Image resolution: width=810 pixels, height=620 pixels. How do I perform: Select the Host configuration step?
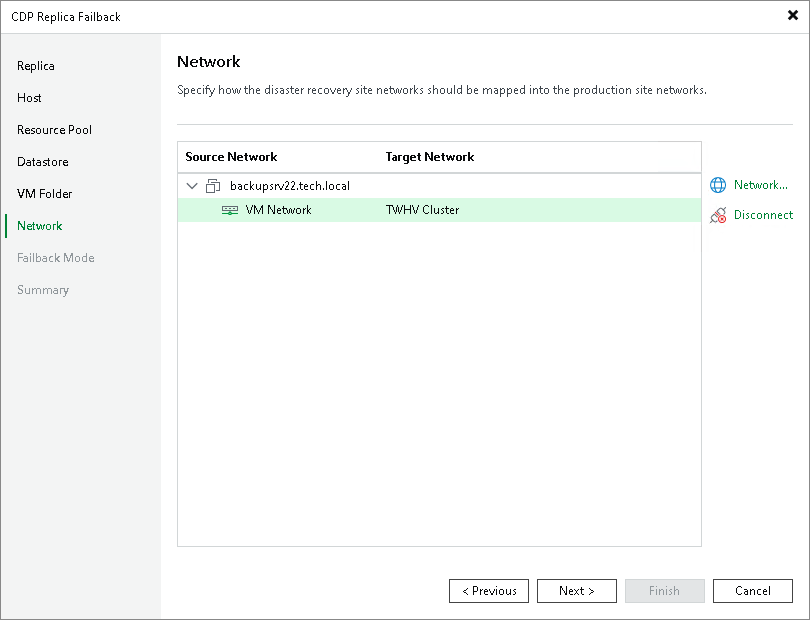[29, 97]
